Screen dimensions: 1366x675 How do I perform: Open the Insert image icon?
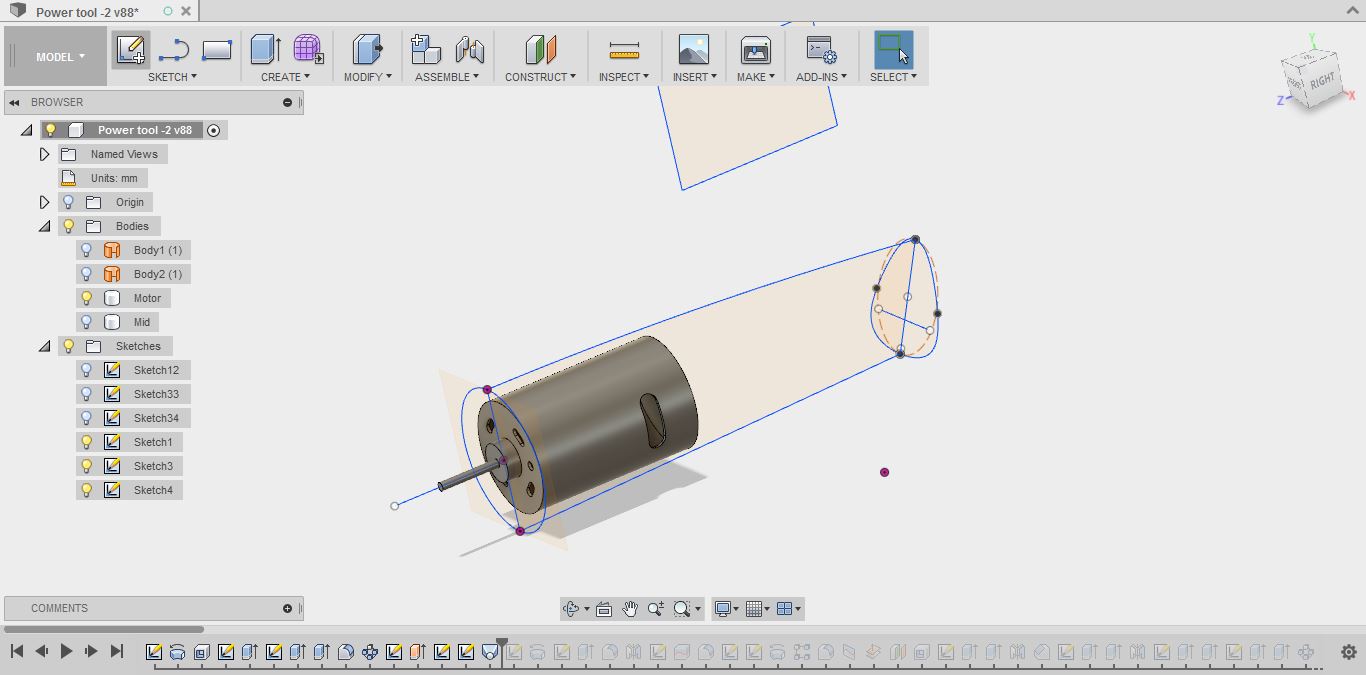click(693, 50)
